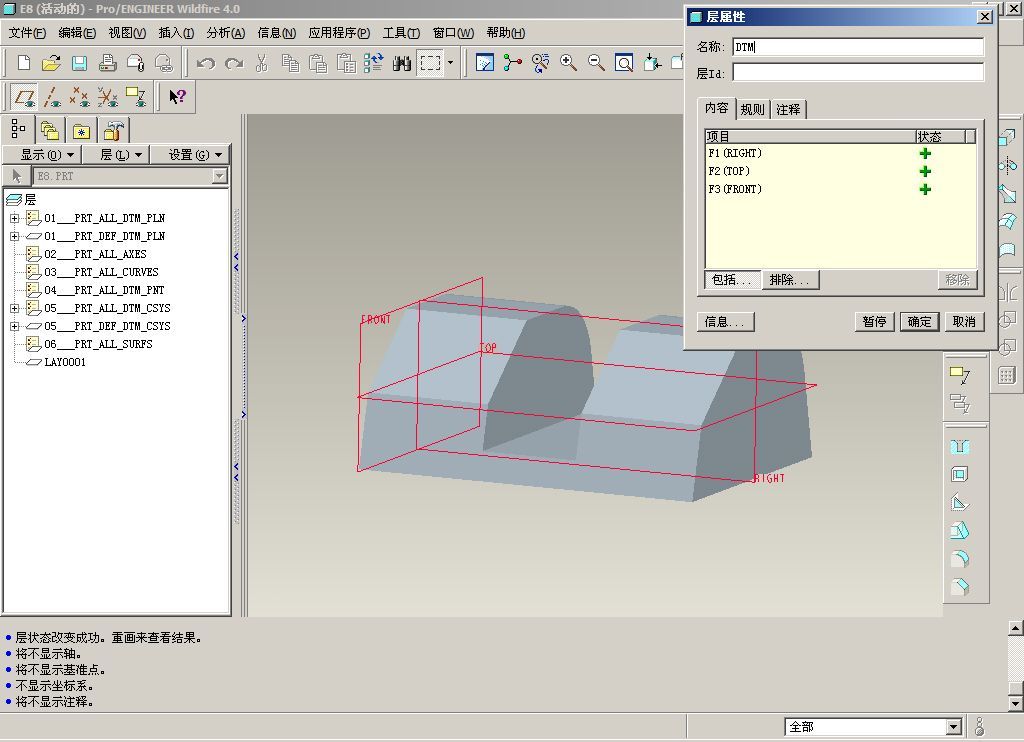The image size is (1024, 742).
Task: Switch to the 规则 tab
Action: [x=752, y=110]
